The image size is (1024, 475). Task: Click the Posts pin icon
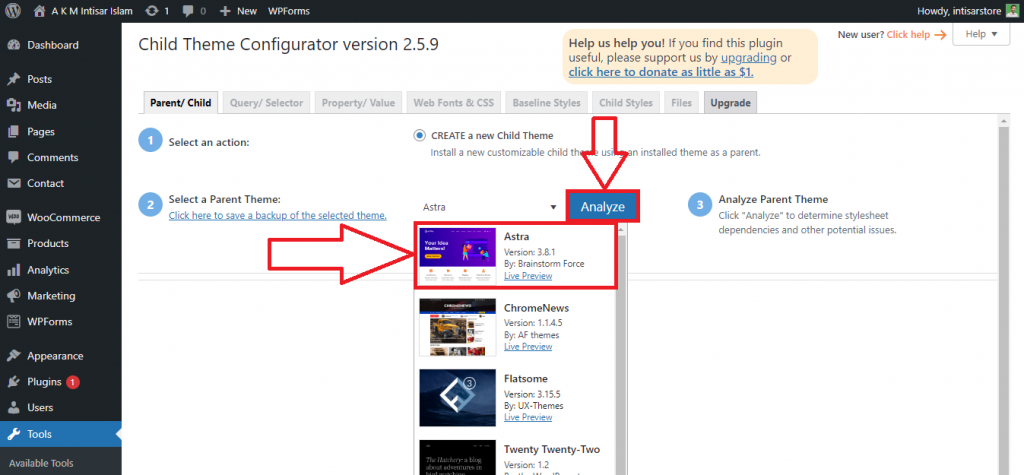pos(13,79)
